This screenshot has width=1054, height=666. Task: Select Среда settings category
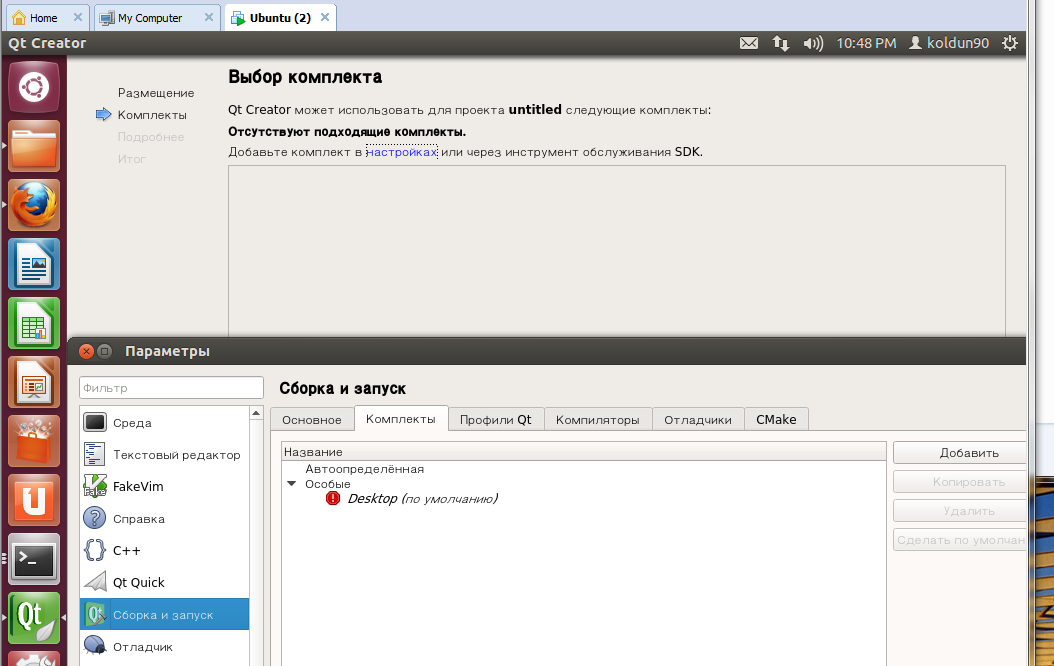coord(165,423)
